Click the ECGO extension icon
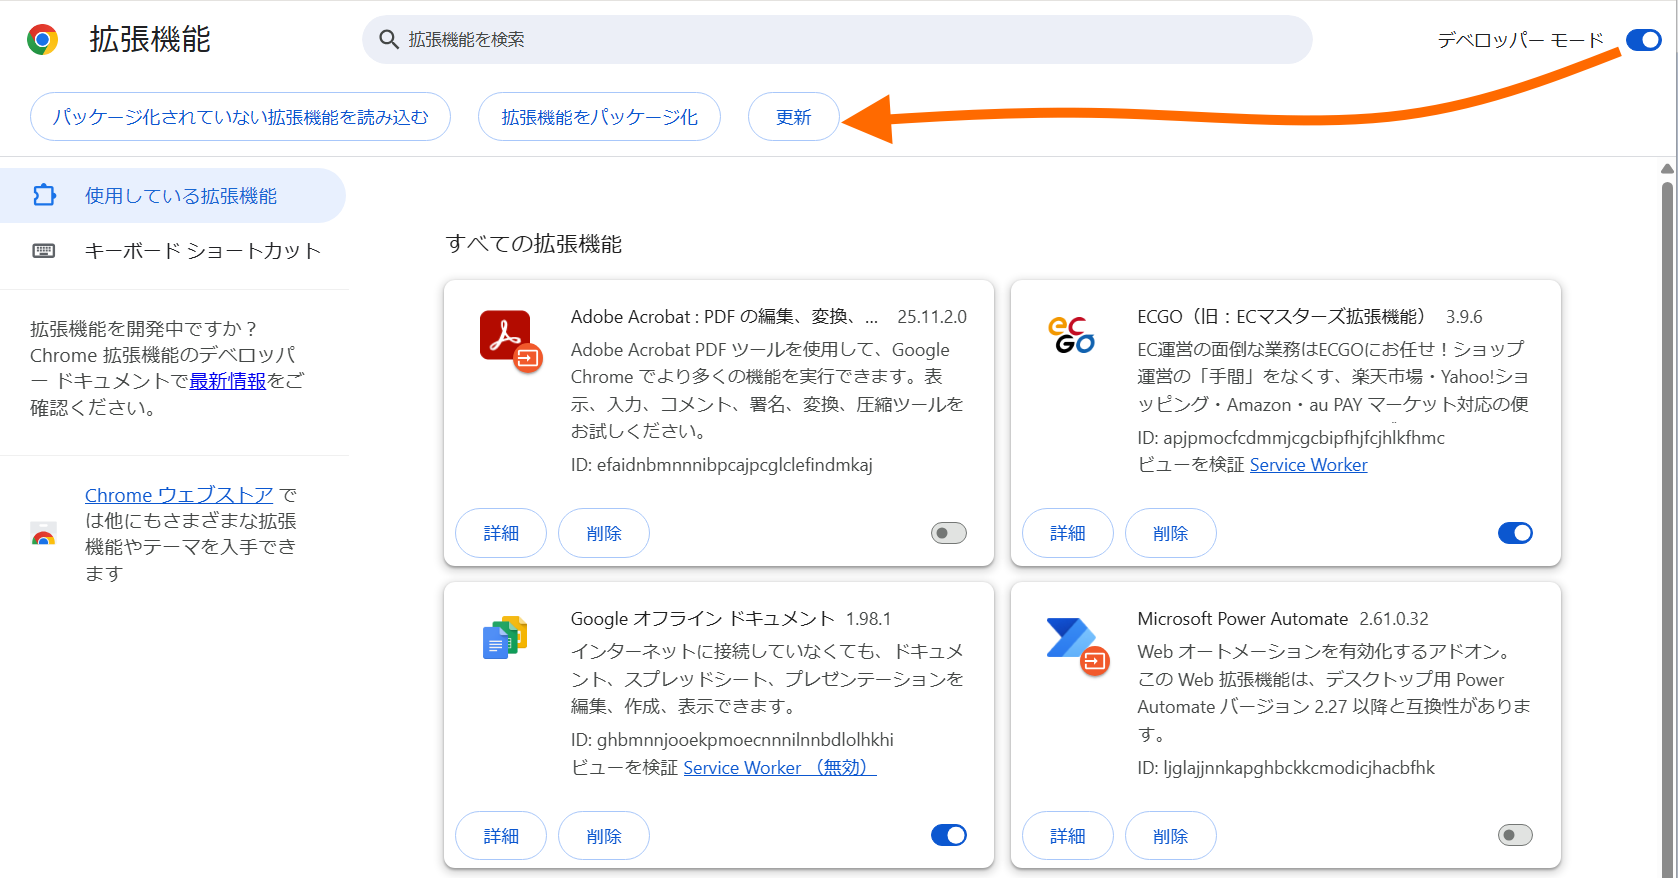The image size is (1678, 878). (1071, 335)
